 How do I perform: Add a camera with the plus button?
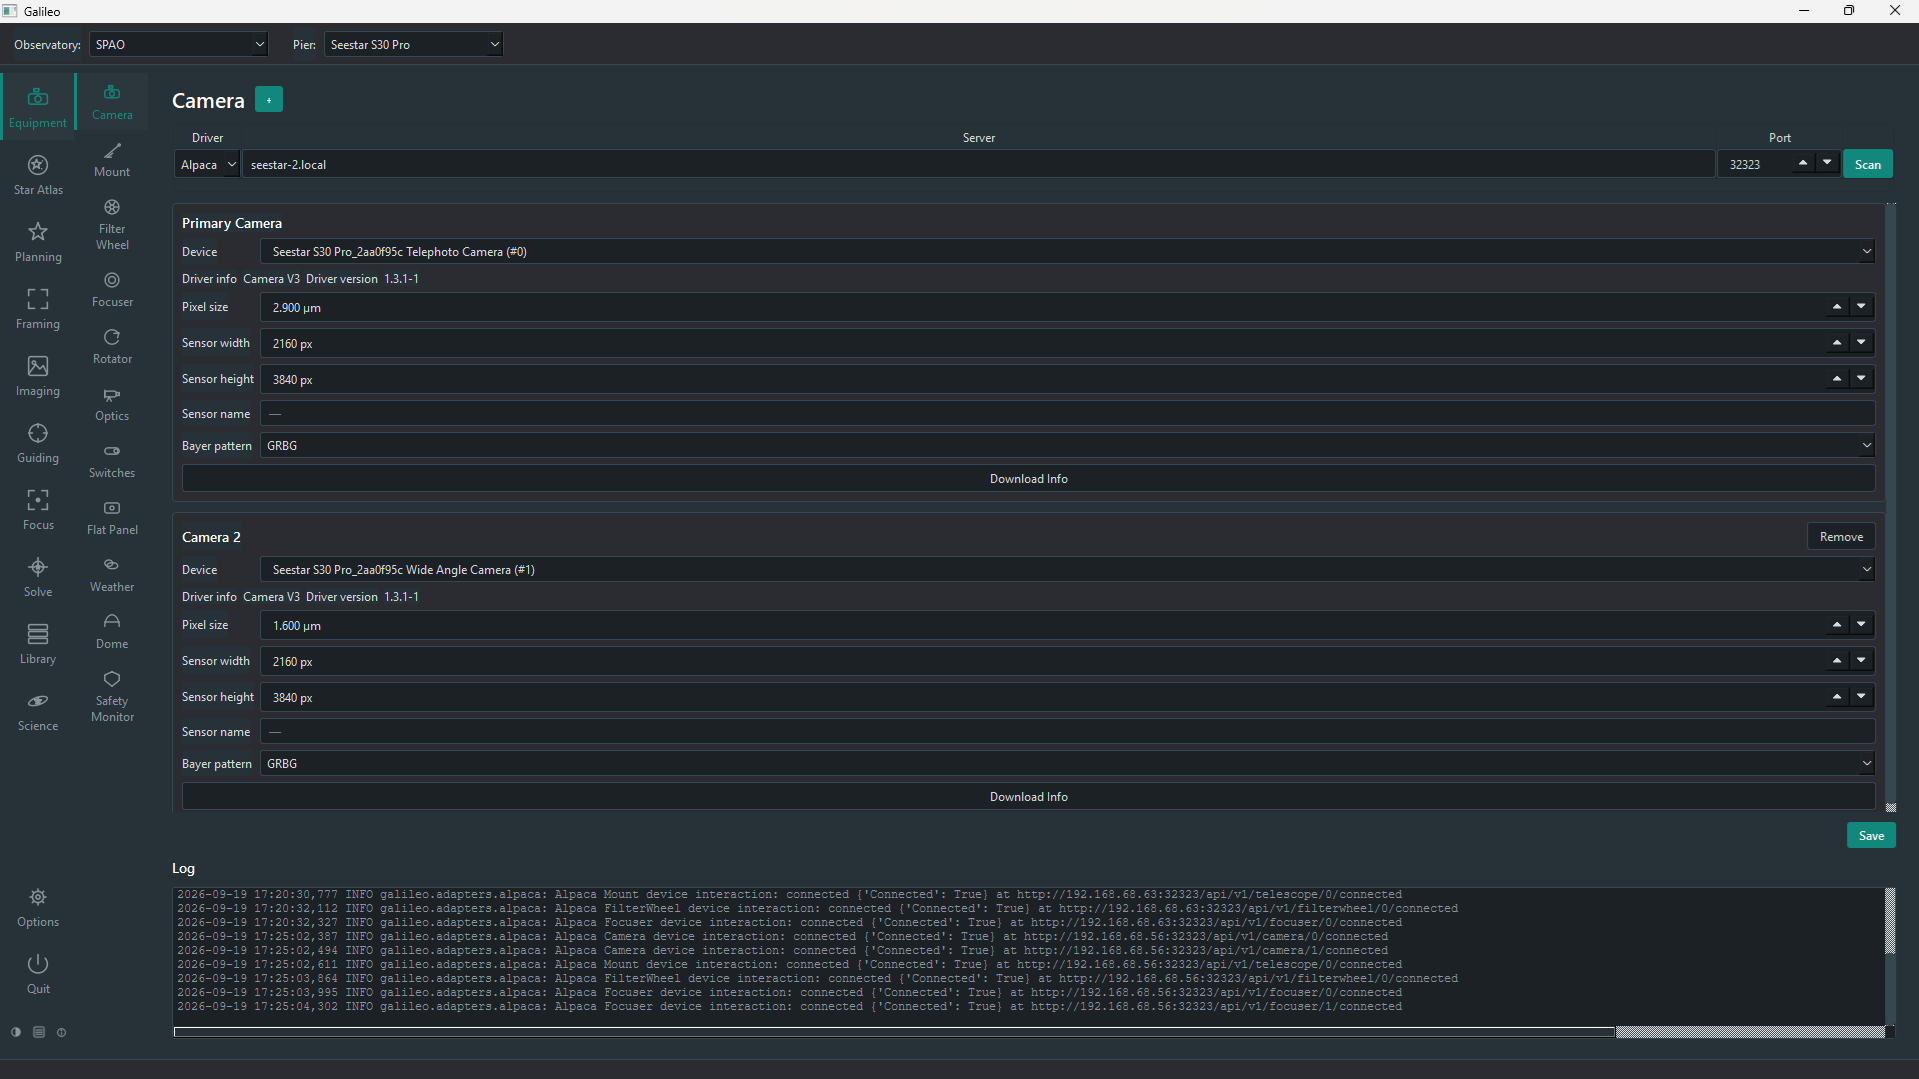(269, 100)
